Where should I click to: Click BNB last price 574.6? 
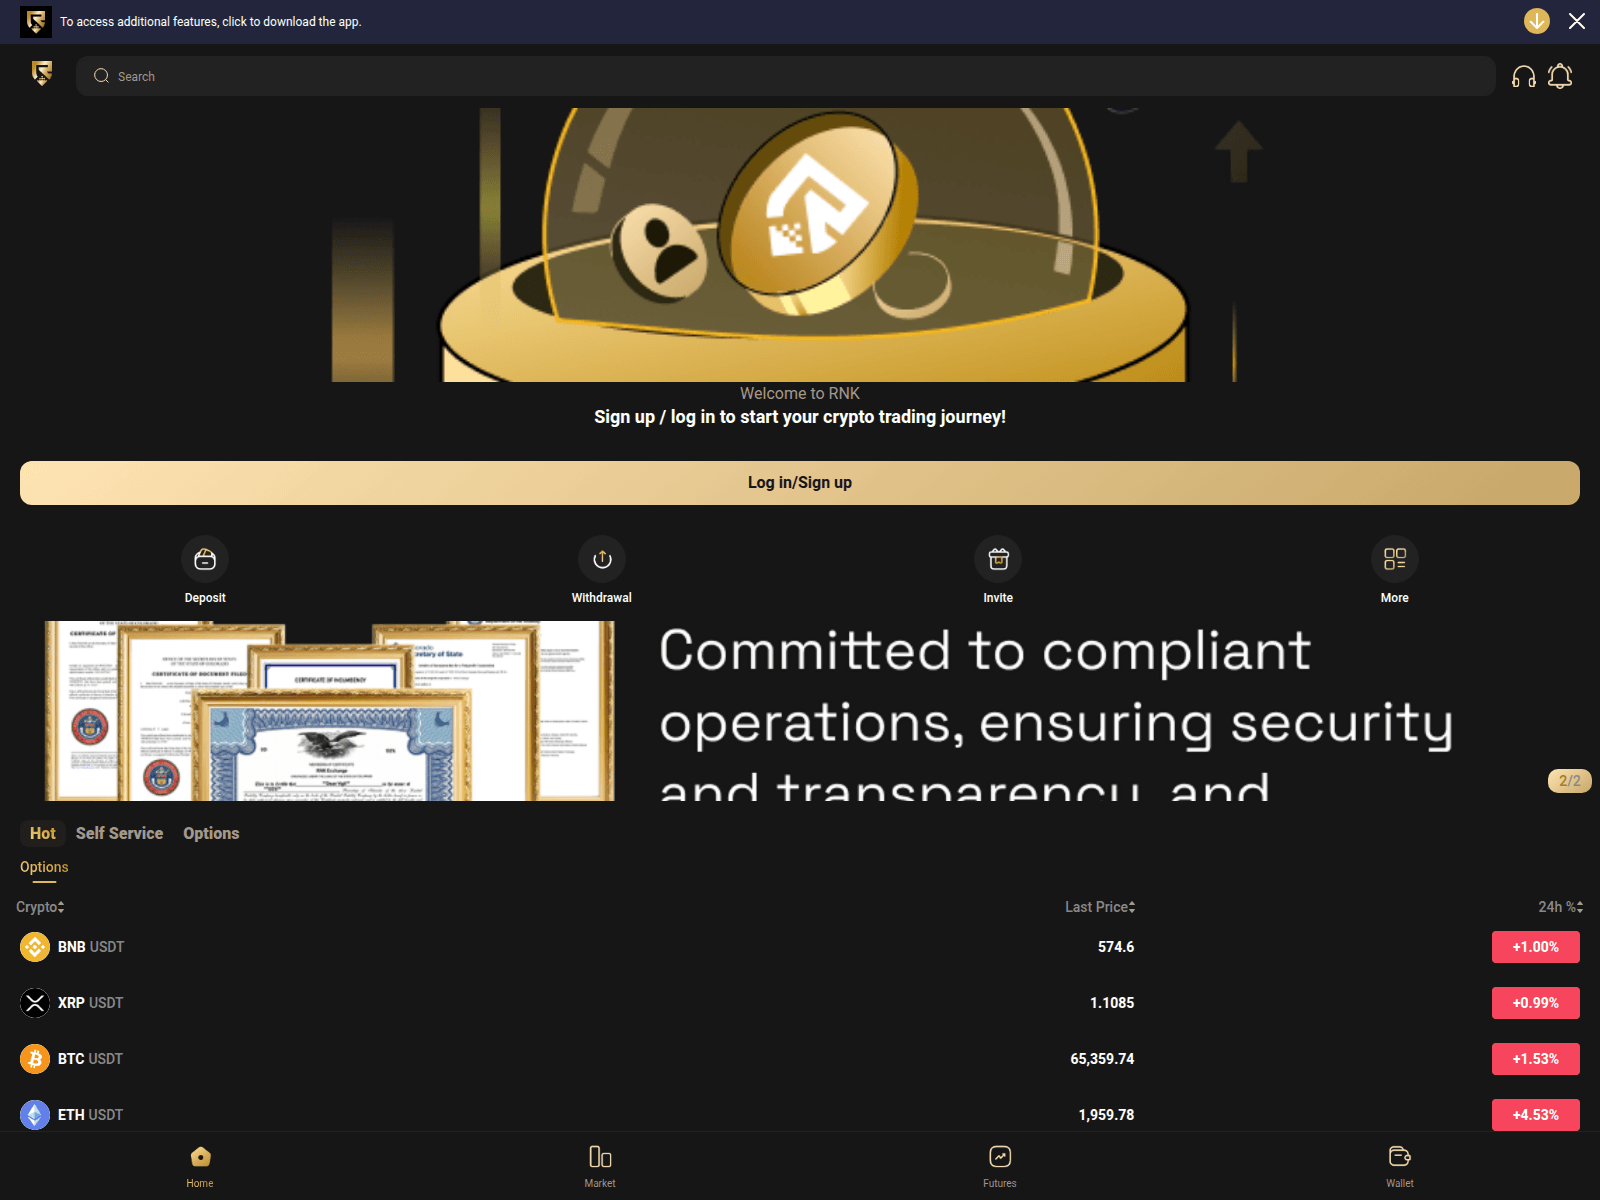[1116, 947]
